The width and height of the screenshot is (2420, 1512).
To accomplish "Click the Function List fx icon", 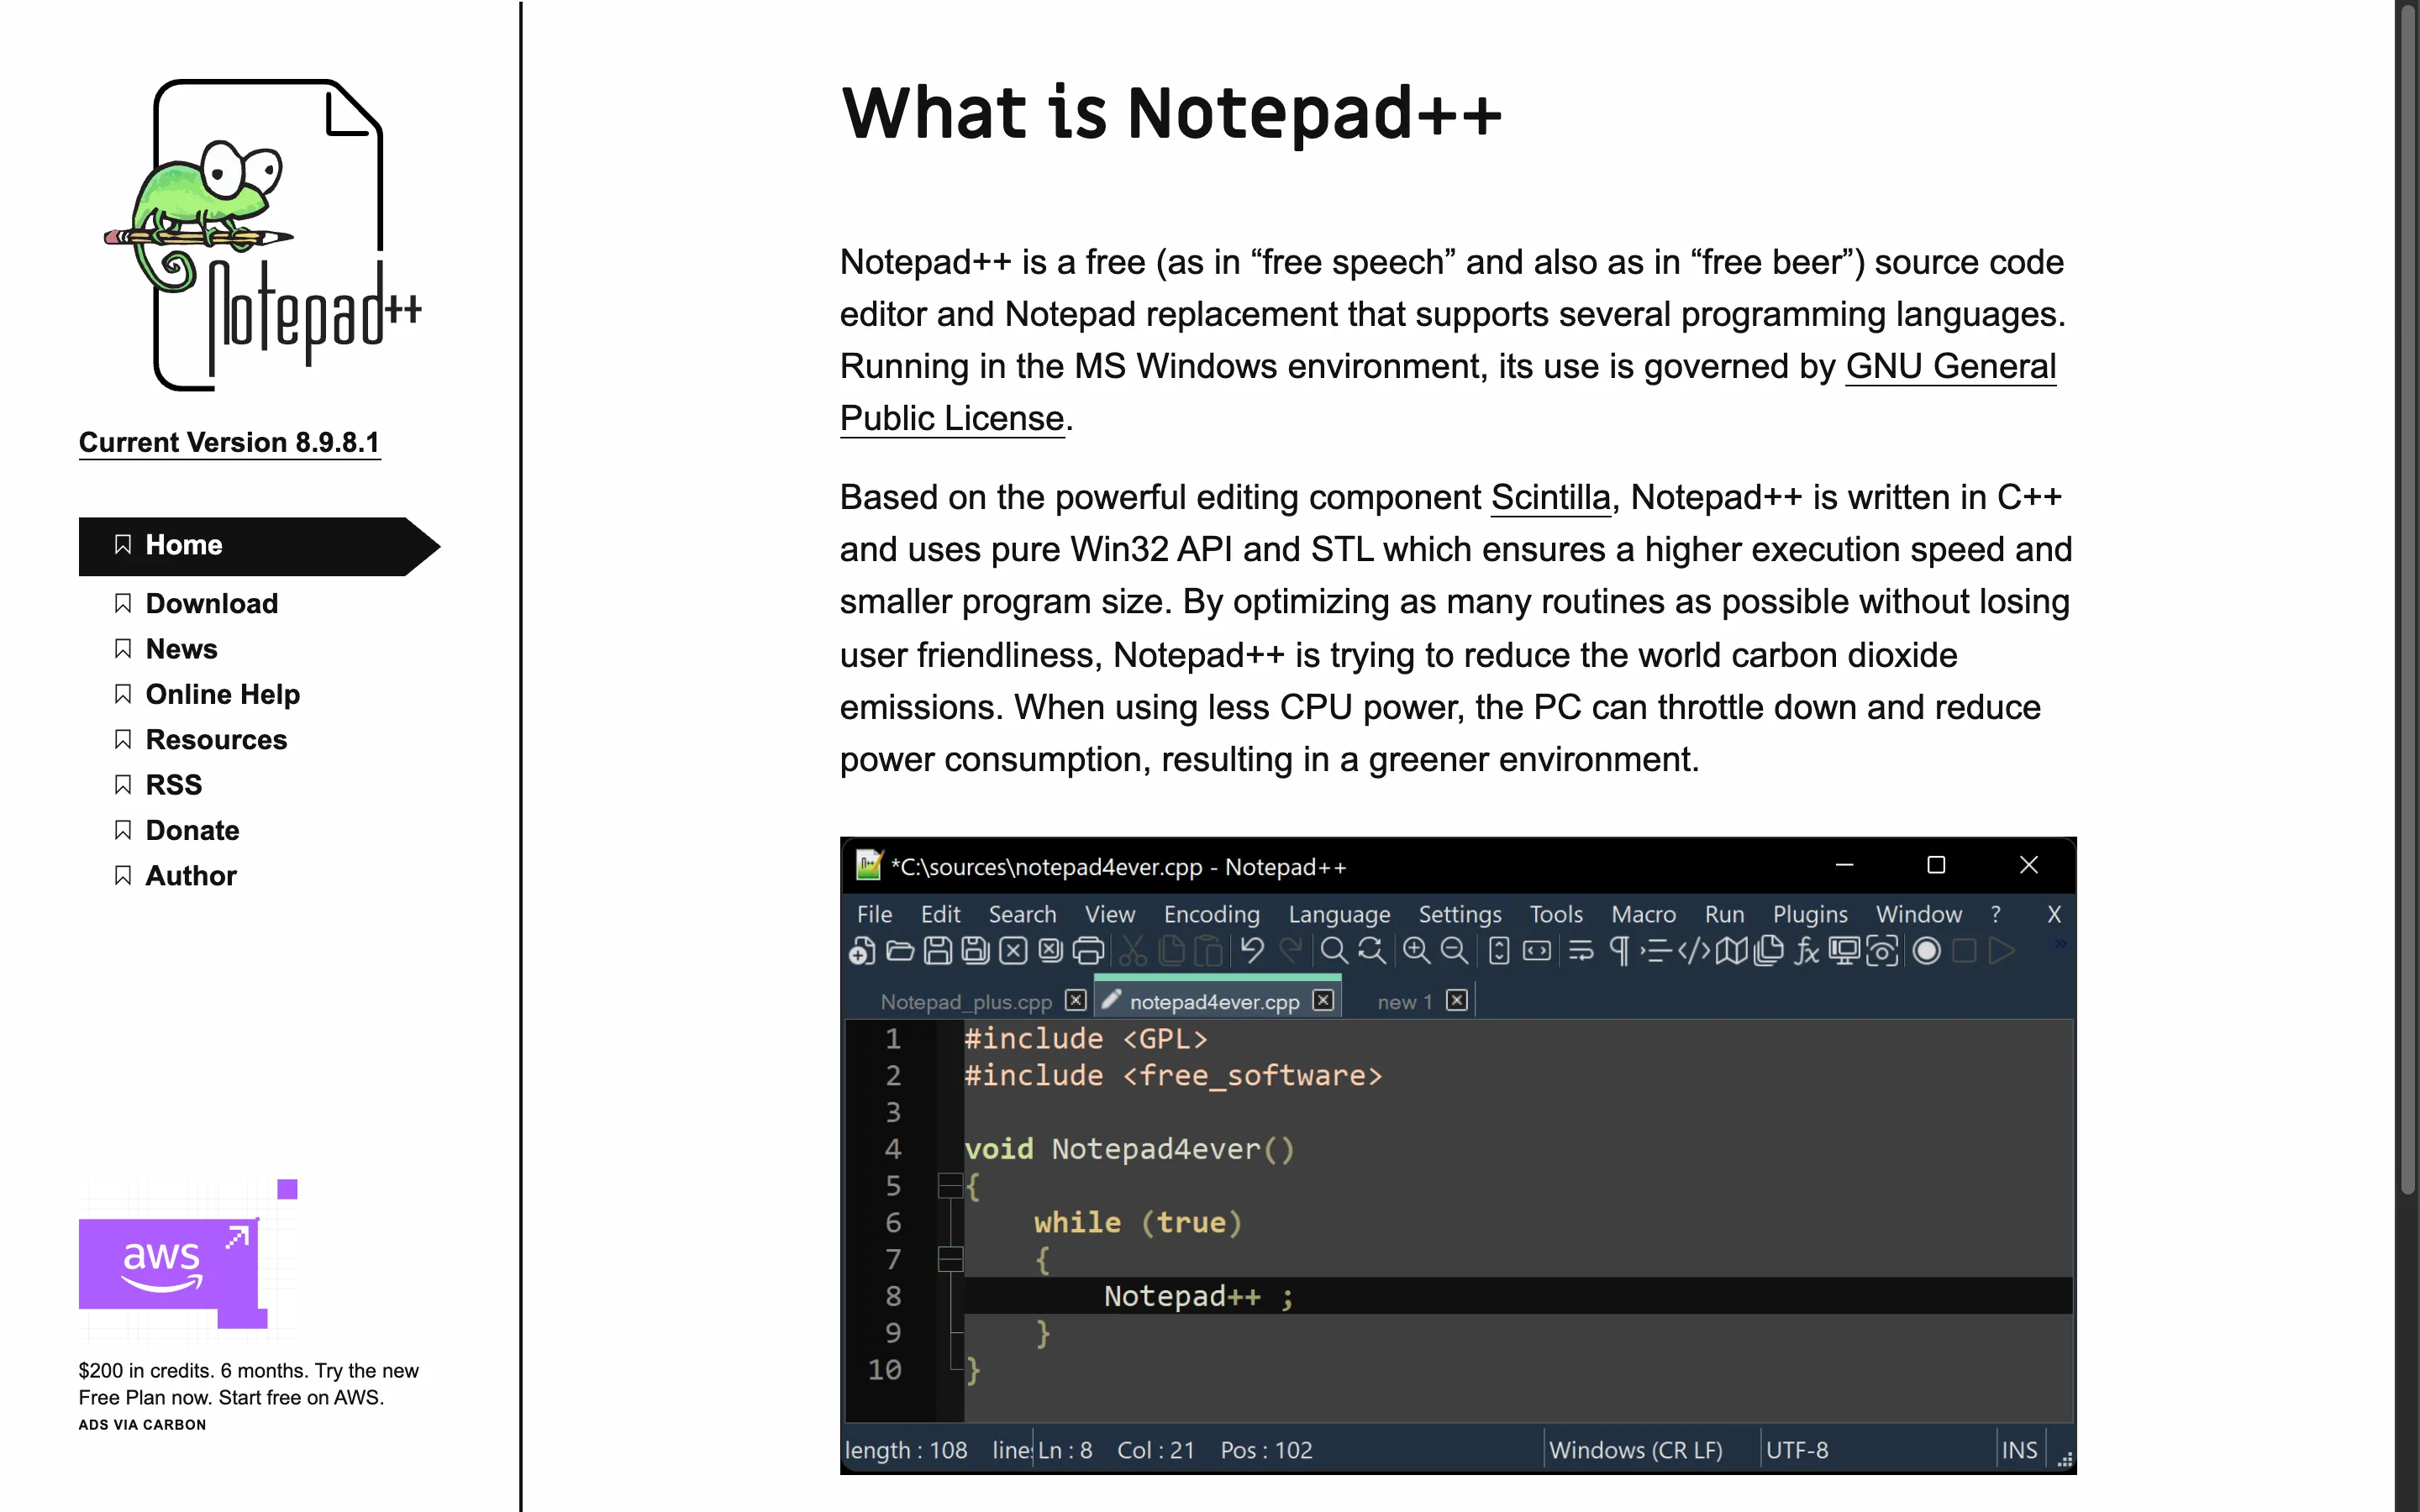I will pos(1806,951).
